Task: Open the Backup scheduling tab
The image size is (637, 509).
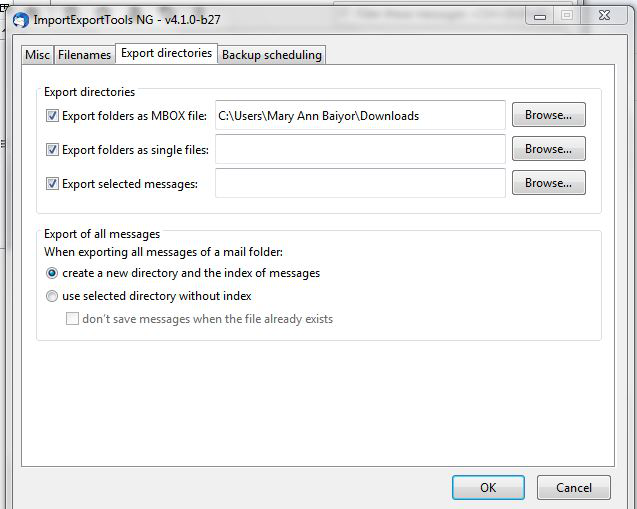Action: click(272, 54)
